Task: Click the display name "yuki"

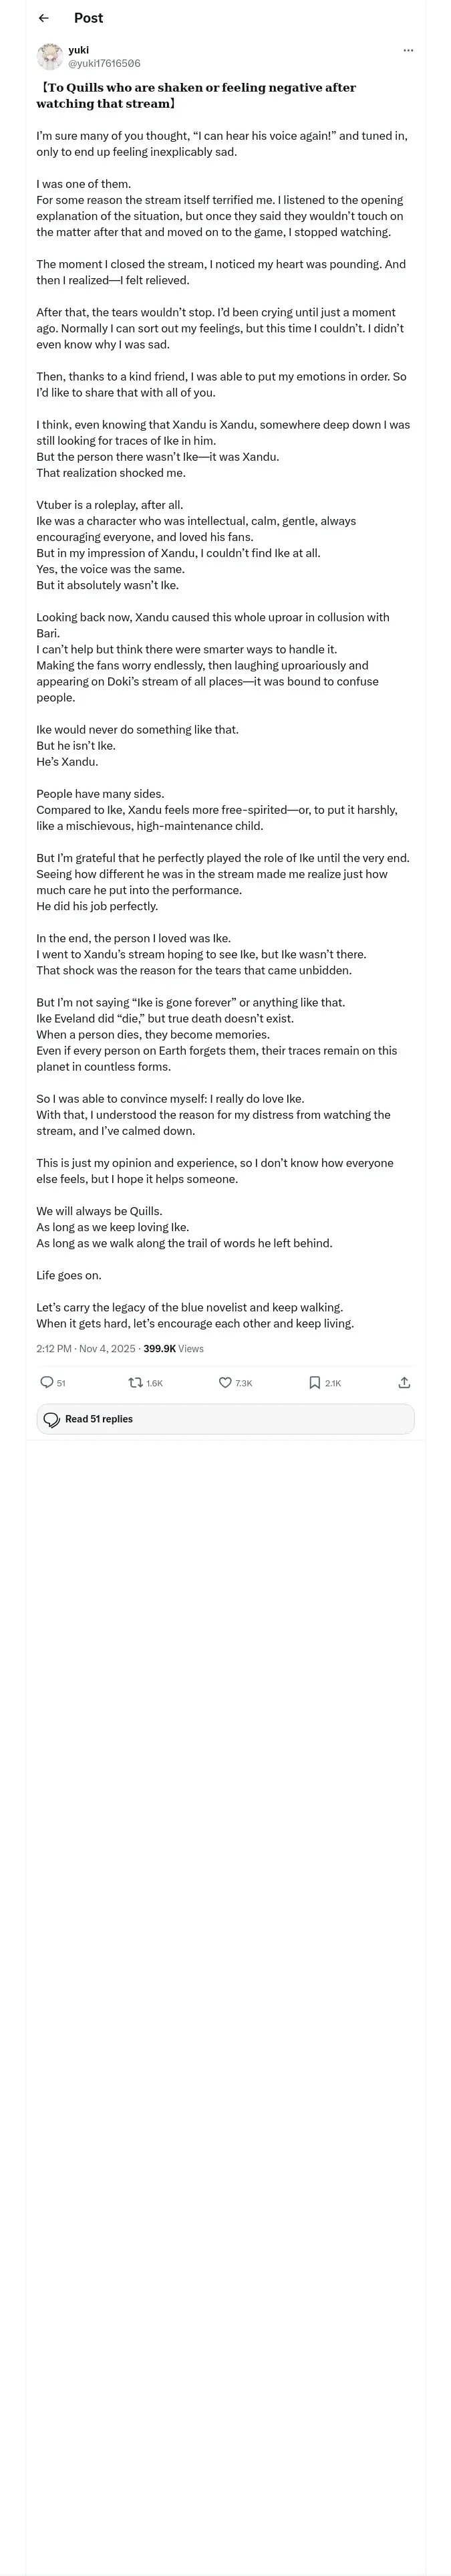Action: coord(78,49)
